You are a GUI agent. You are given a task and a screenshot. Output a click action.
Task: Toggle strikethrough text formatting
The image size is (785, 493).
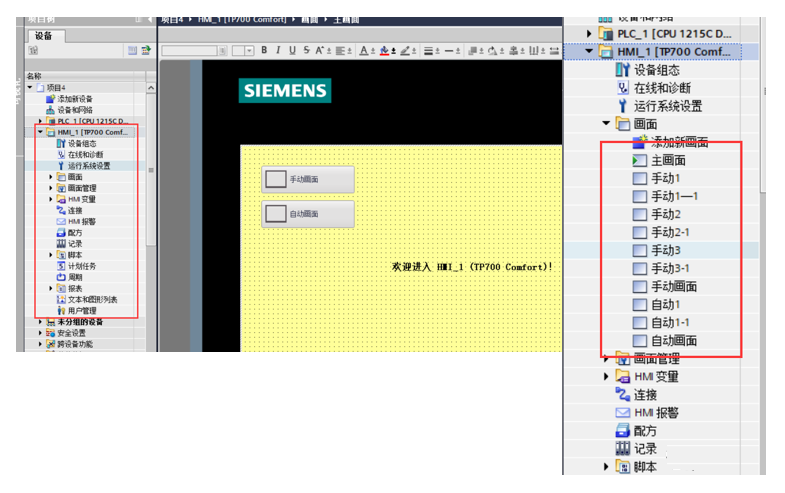(306, 50)
